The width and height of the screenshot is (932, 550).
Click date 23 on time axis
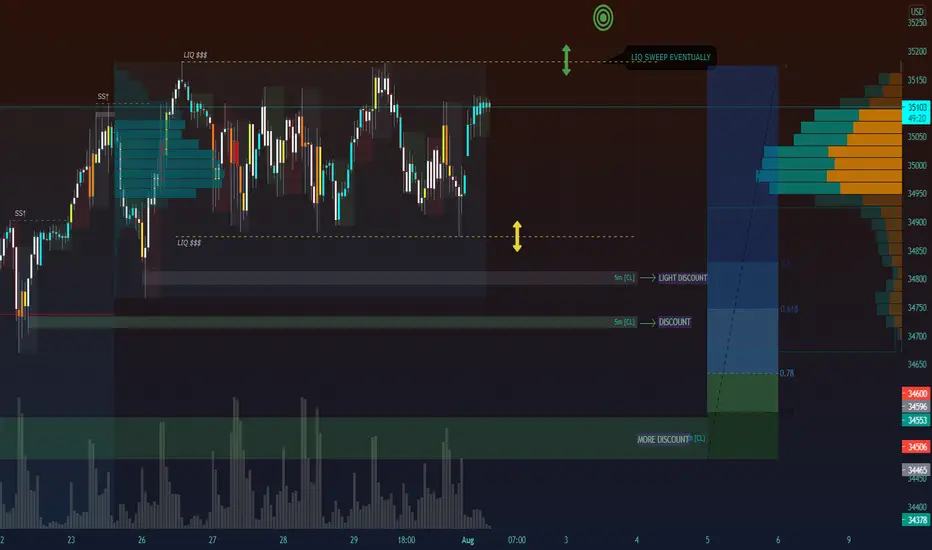coord(71,540)
